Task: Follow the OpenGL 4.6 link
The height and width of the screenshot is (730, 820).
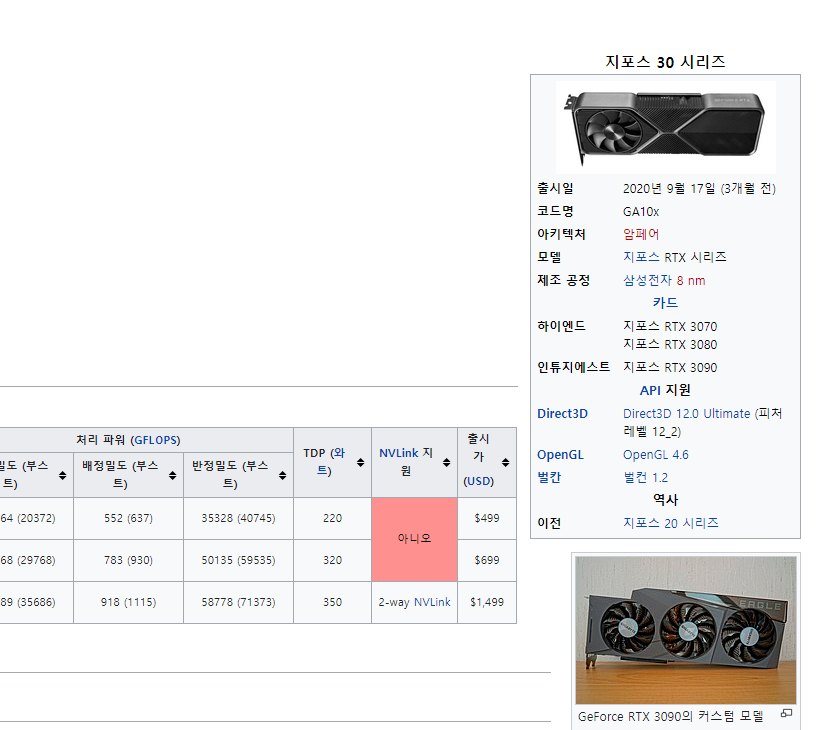Action: tap(656, 455)
